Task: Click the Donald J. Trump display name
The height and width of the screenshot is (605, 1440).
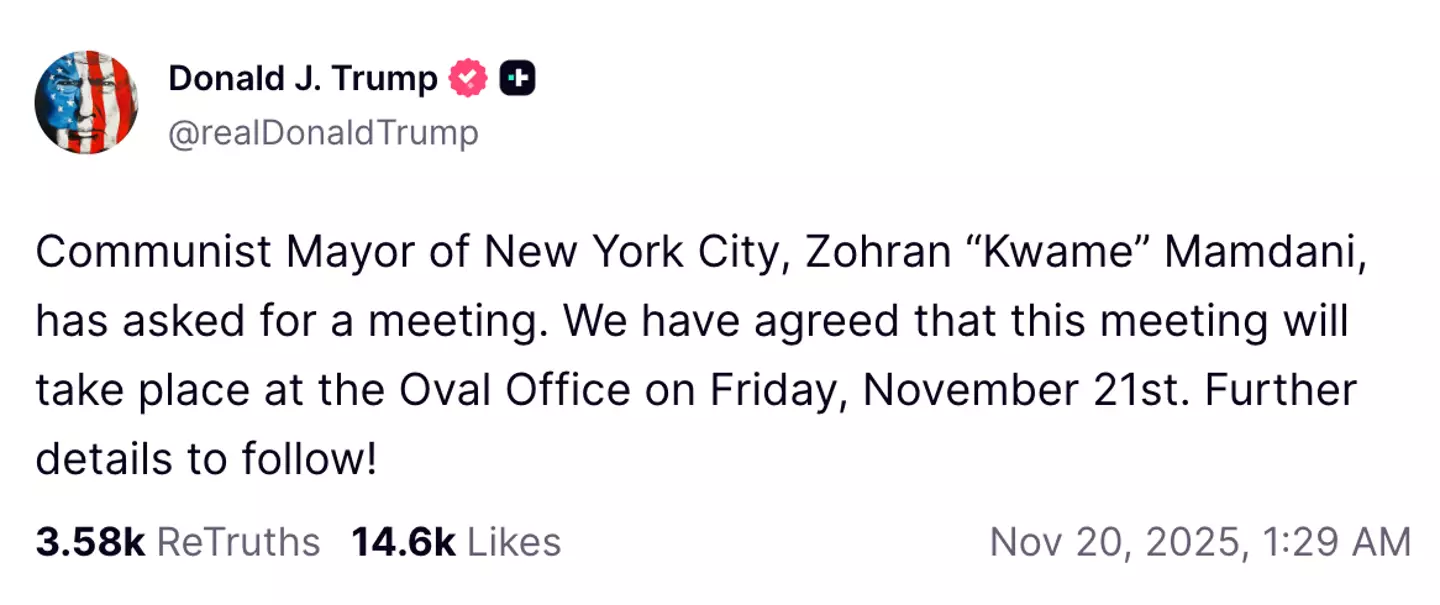Action: point(303,78)
